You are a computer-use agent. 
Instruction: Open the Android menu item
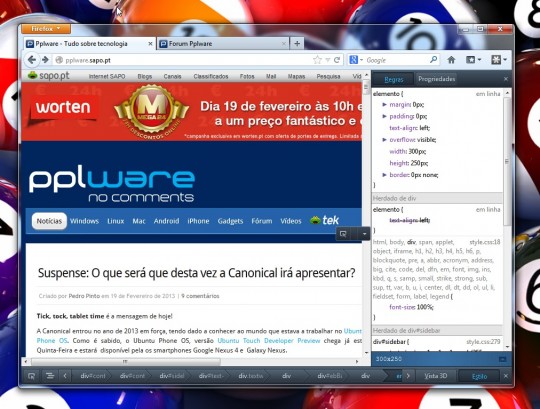[x=166, y=221]
